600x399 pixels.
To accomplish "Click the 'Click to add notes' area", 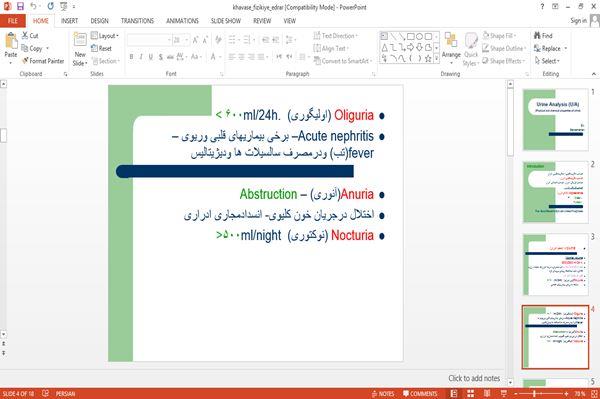I will click(474, 378).
